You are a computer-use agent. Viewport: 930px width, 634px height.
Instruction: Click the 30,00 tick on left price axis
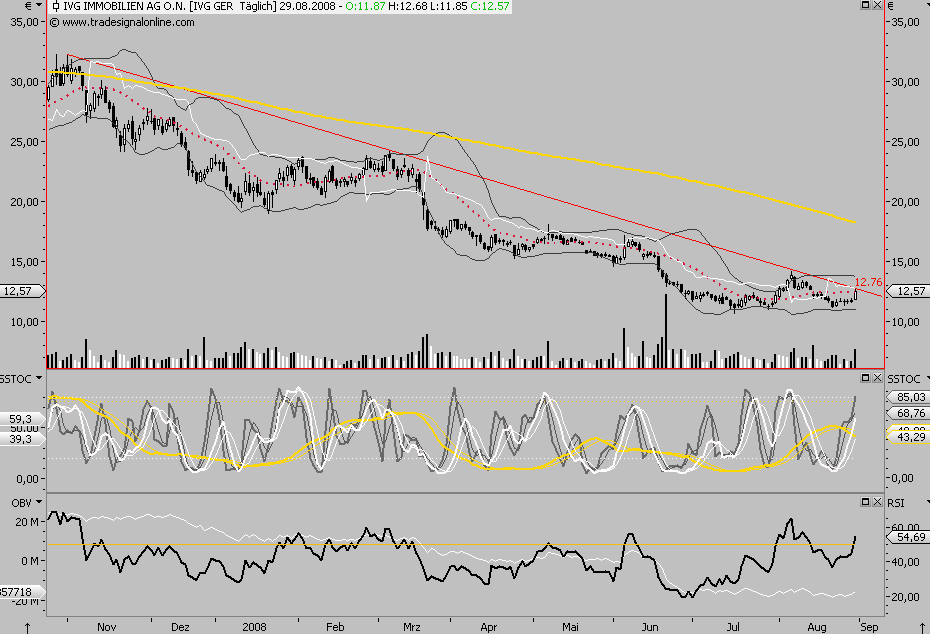pos(24,82)
